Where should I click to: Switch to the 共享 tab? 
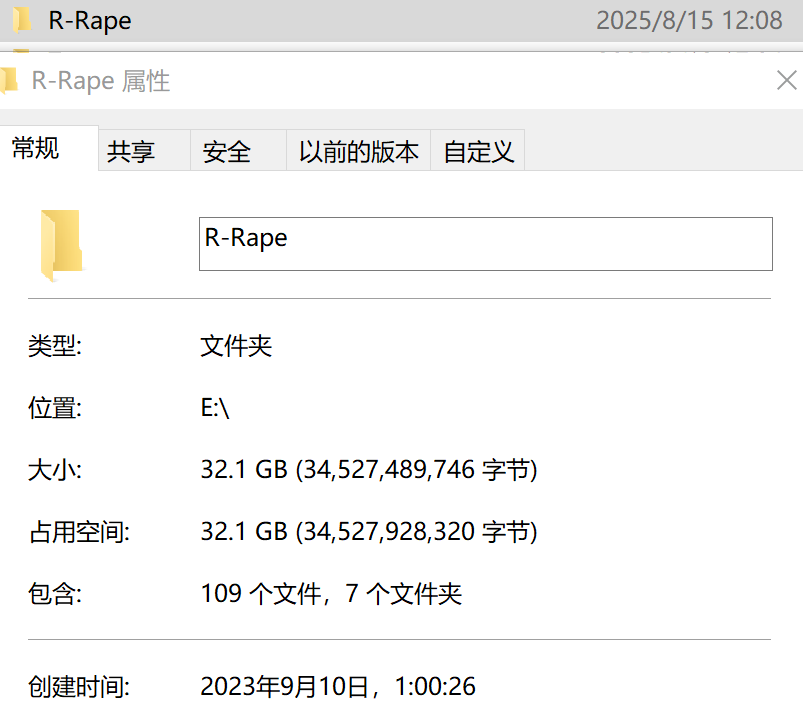[x=144, y=151]
